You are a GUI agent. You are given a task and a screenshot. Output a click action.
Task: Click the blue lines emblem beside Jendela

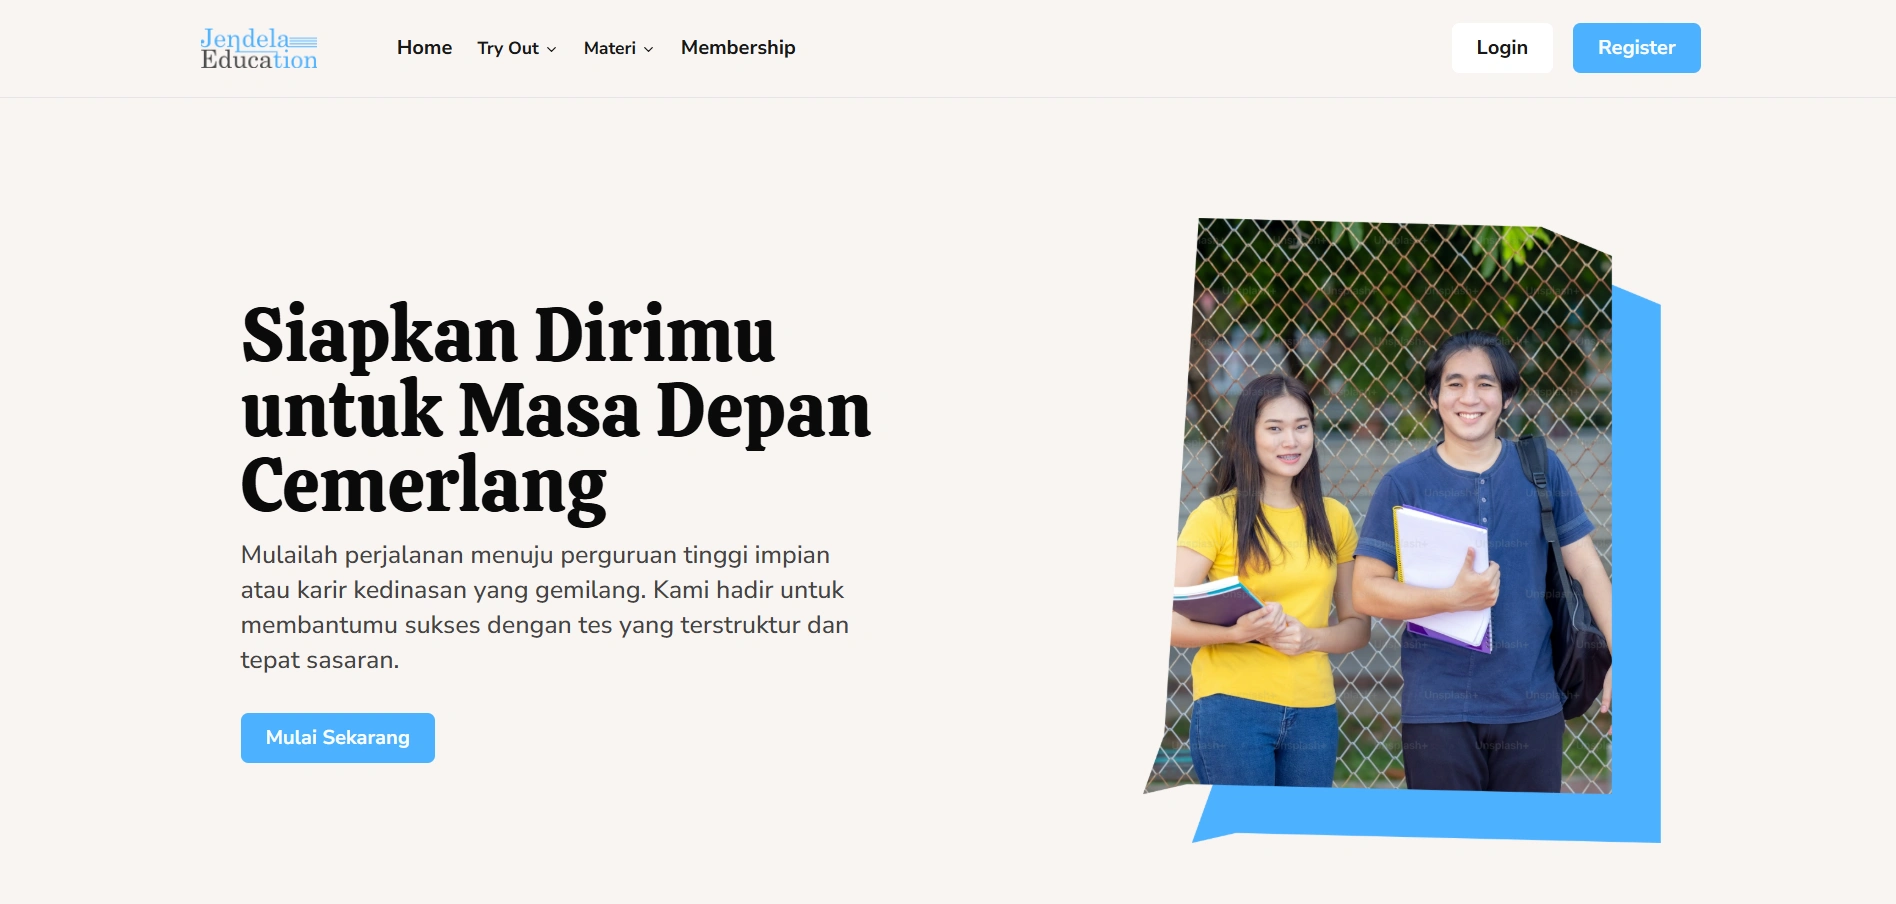click(x=303, y=42)
